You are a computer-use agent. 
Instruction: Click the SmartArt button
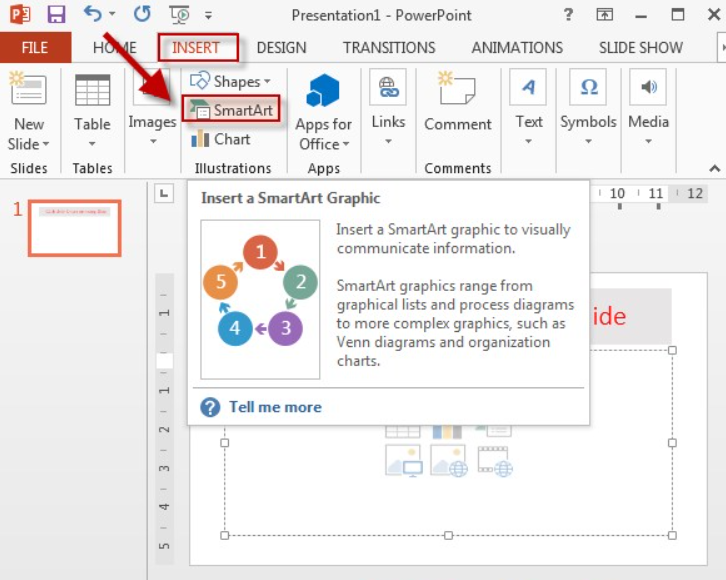pyautogui.click(x=231, y=110)
